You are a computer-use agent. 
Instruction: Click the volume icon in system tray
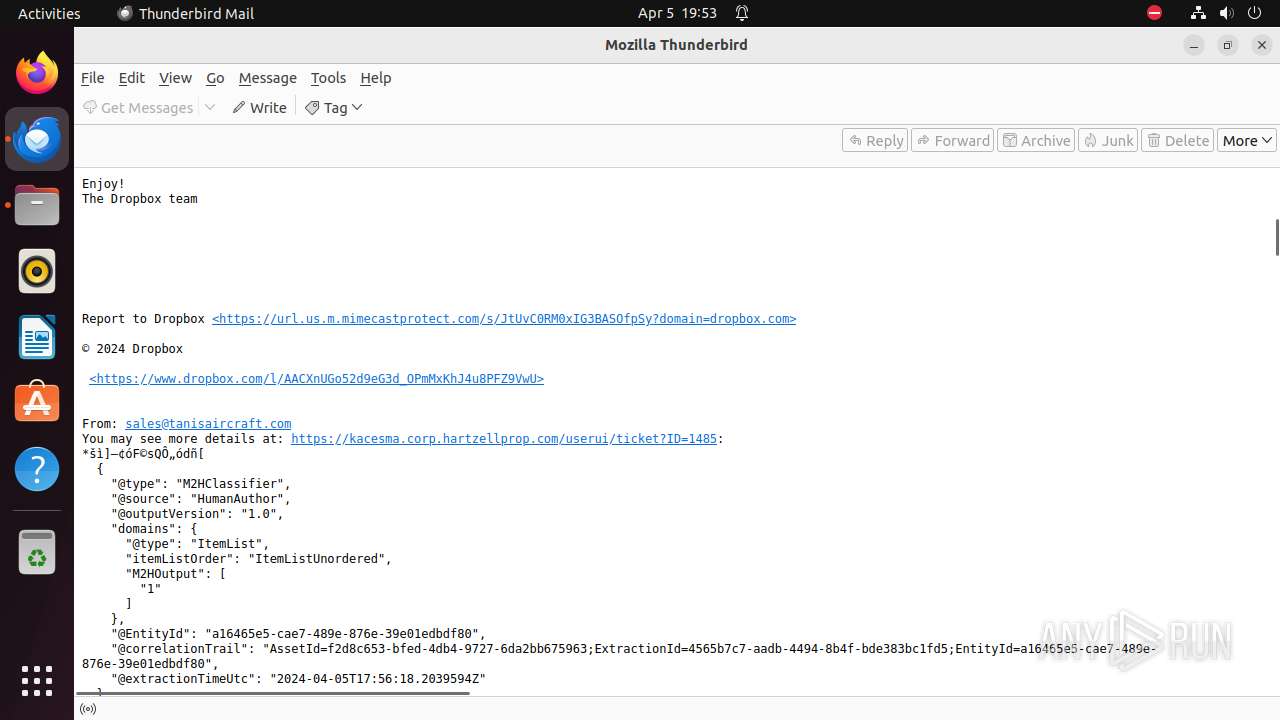(1226, 13)
